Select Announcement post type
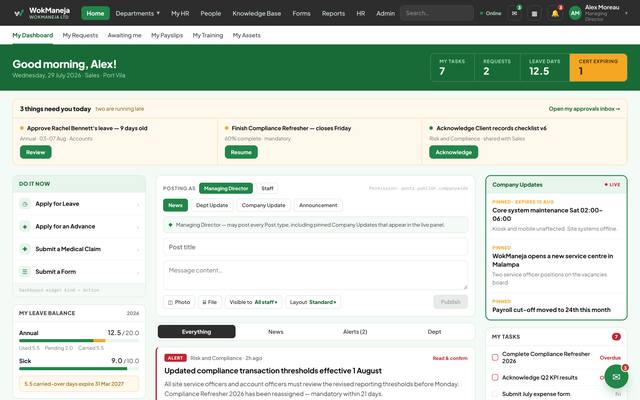 318,205
